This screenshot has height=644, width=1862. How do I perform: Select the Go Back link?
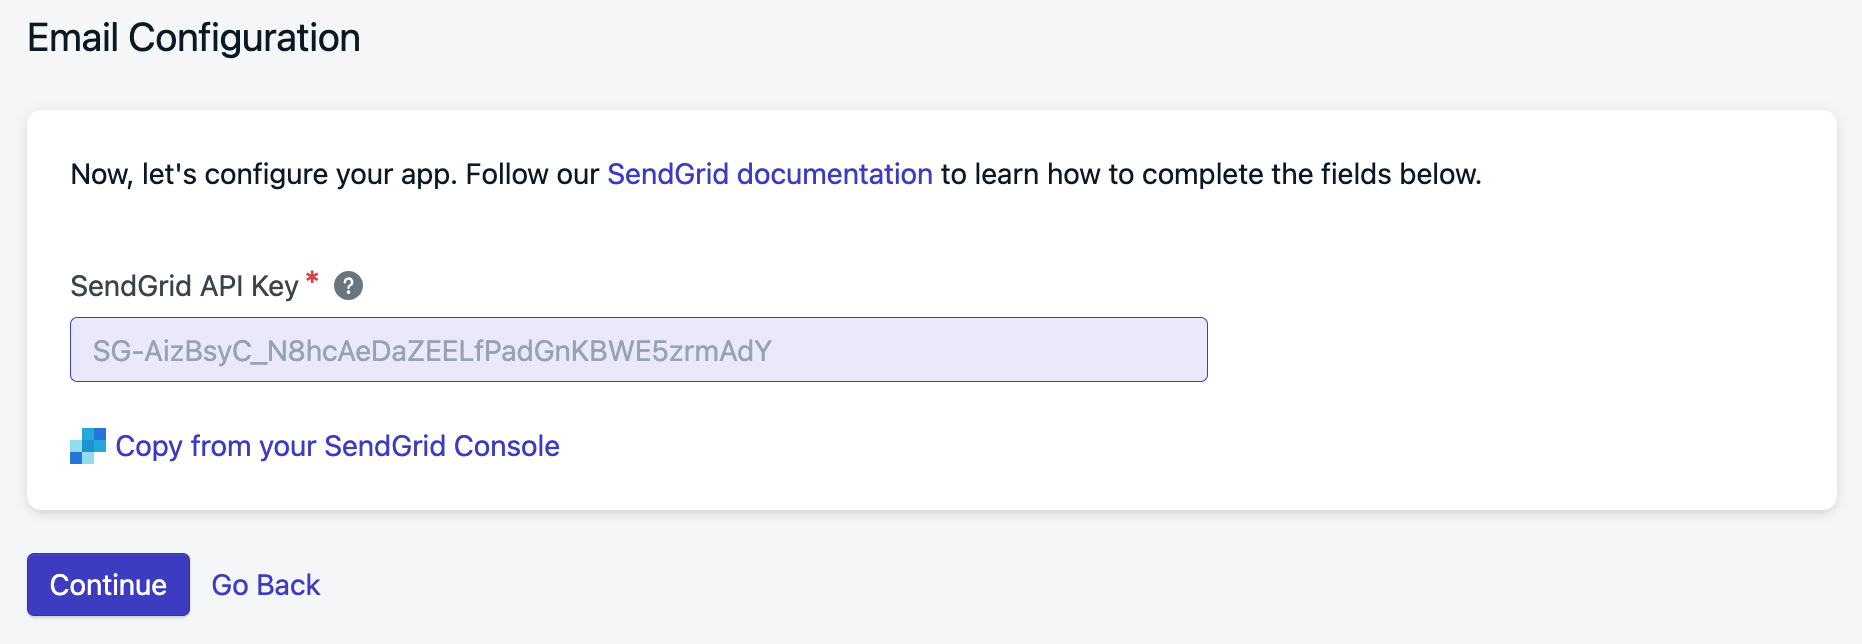tap(266, 585)
